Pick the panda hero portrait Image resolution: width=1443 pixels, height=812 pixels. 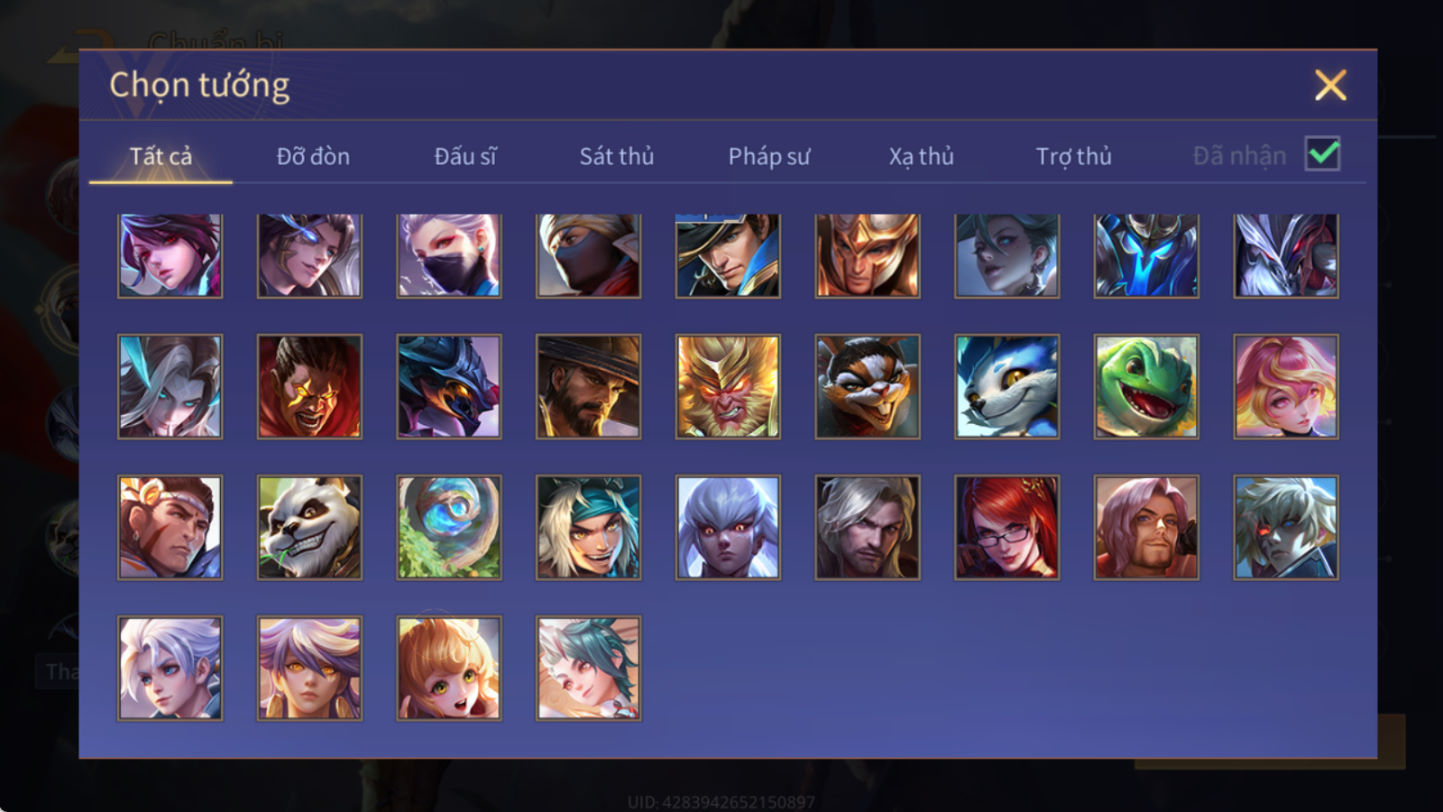tap(310, 528)
